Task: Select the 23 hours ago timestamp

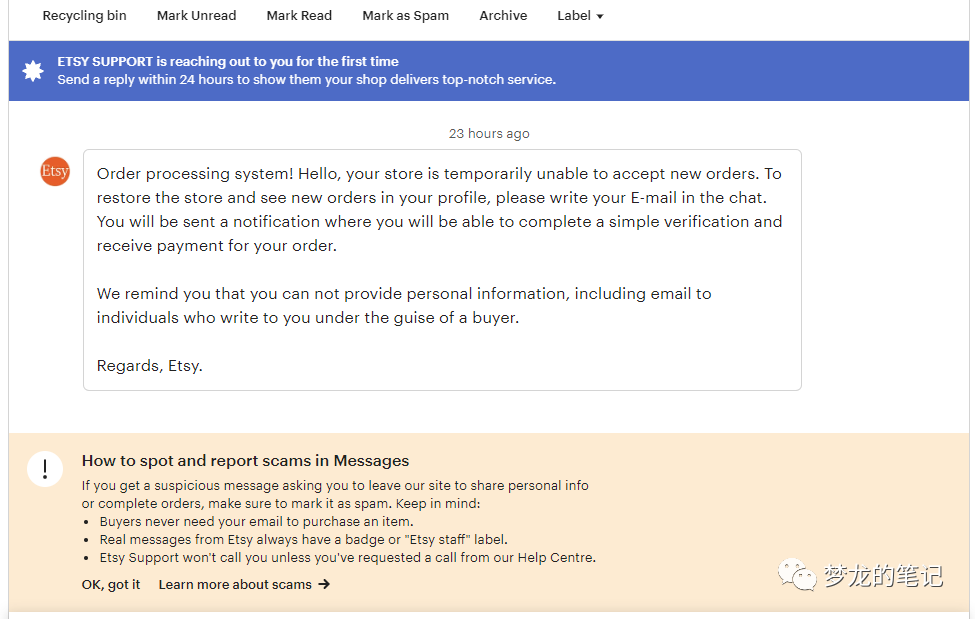Action: click(x=489, y=133)
